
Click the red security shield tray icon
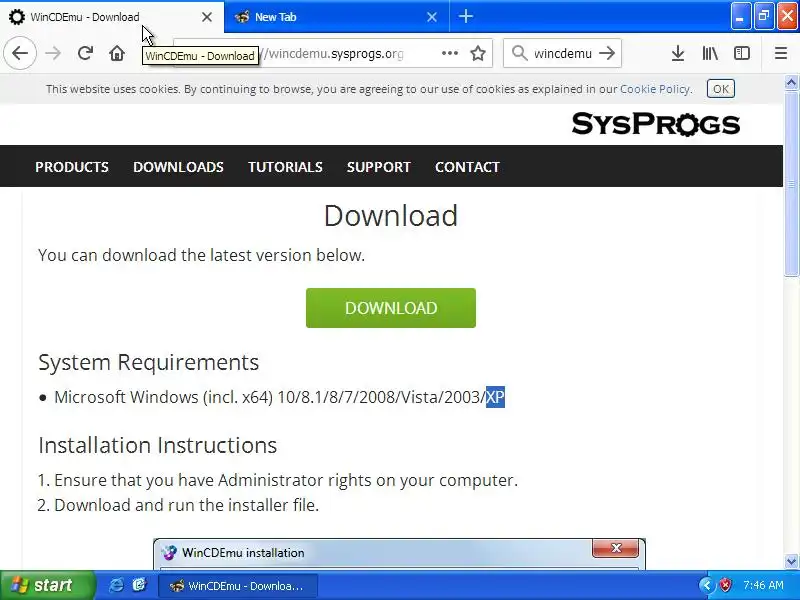(x=725, y=585)
